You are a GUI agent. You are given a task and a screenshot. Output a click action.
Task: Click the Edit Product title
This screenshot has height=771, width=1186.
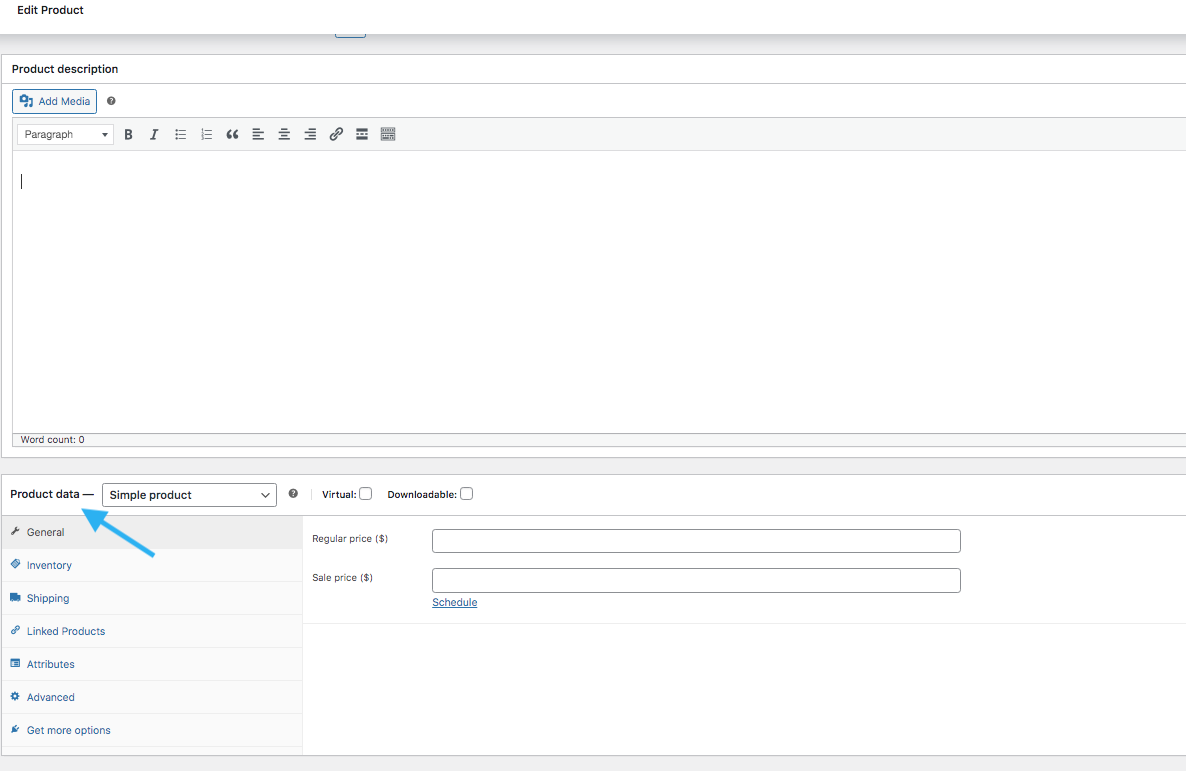point(51,11)
